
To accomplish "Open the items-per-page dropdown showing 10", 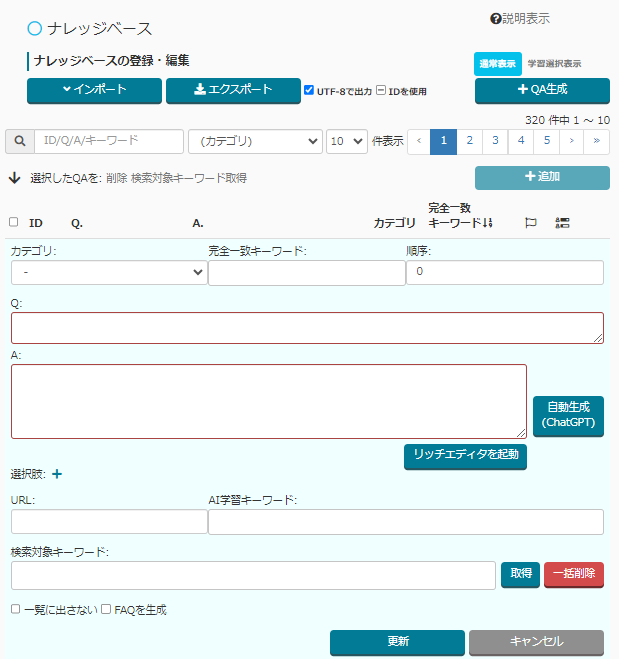I will pyautogui.click(x=346, y=141).
